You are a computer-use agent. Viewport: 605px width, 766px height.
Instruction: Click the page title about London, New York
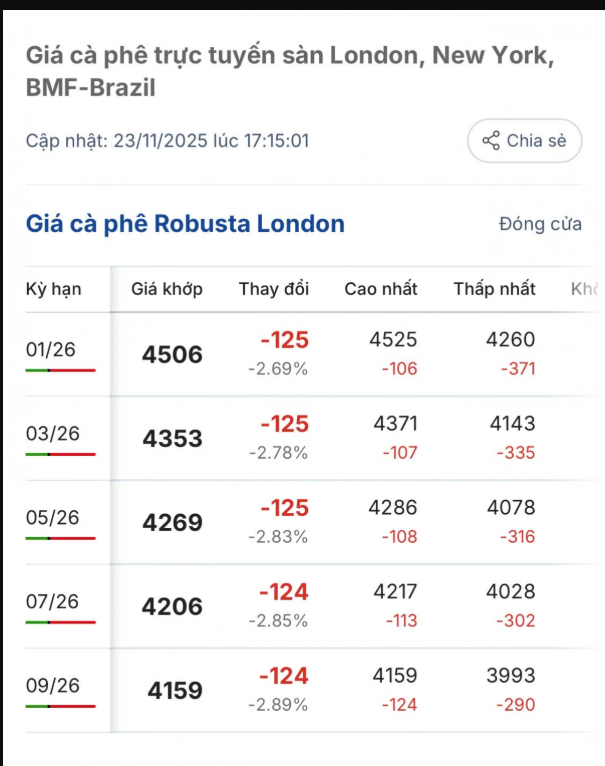290,70
